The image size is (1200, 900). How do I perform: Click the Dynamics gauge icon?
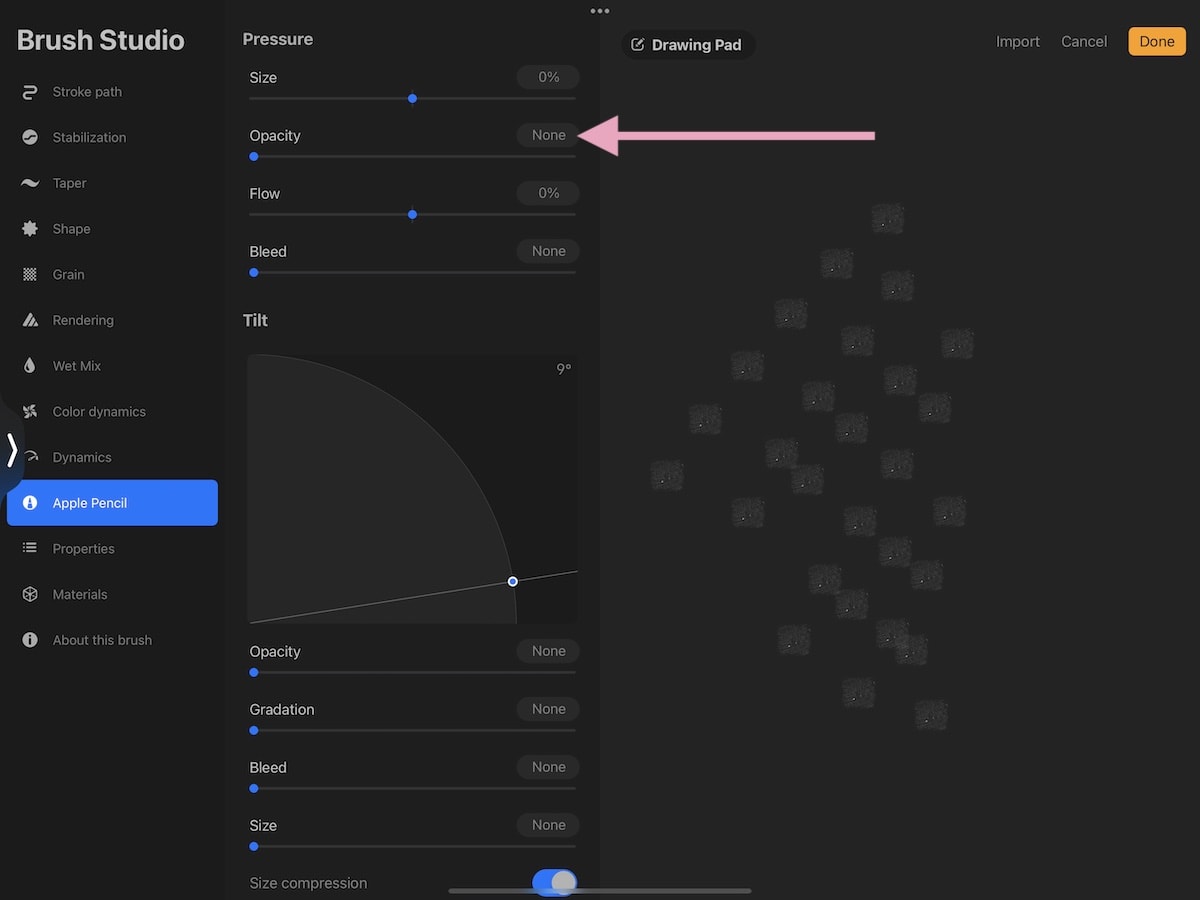pyautogui.click(x=30, y=457)
